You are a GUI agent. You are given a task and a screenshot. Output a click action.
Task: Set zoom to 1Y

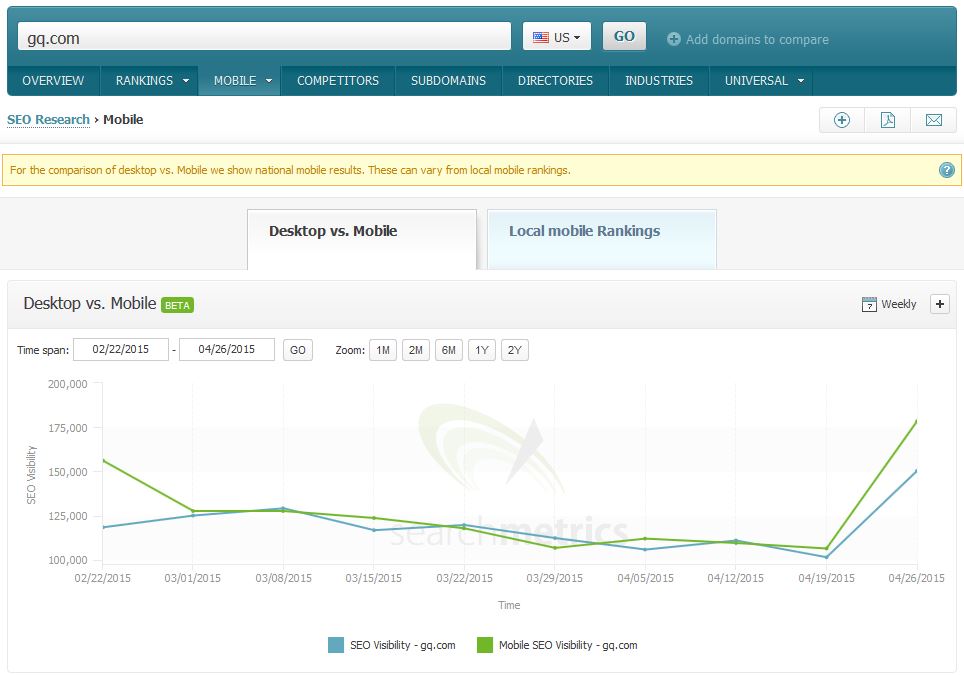tap(482, 350)
